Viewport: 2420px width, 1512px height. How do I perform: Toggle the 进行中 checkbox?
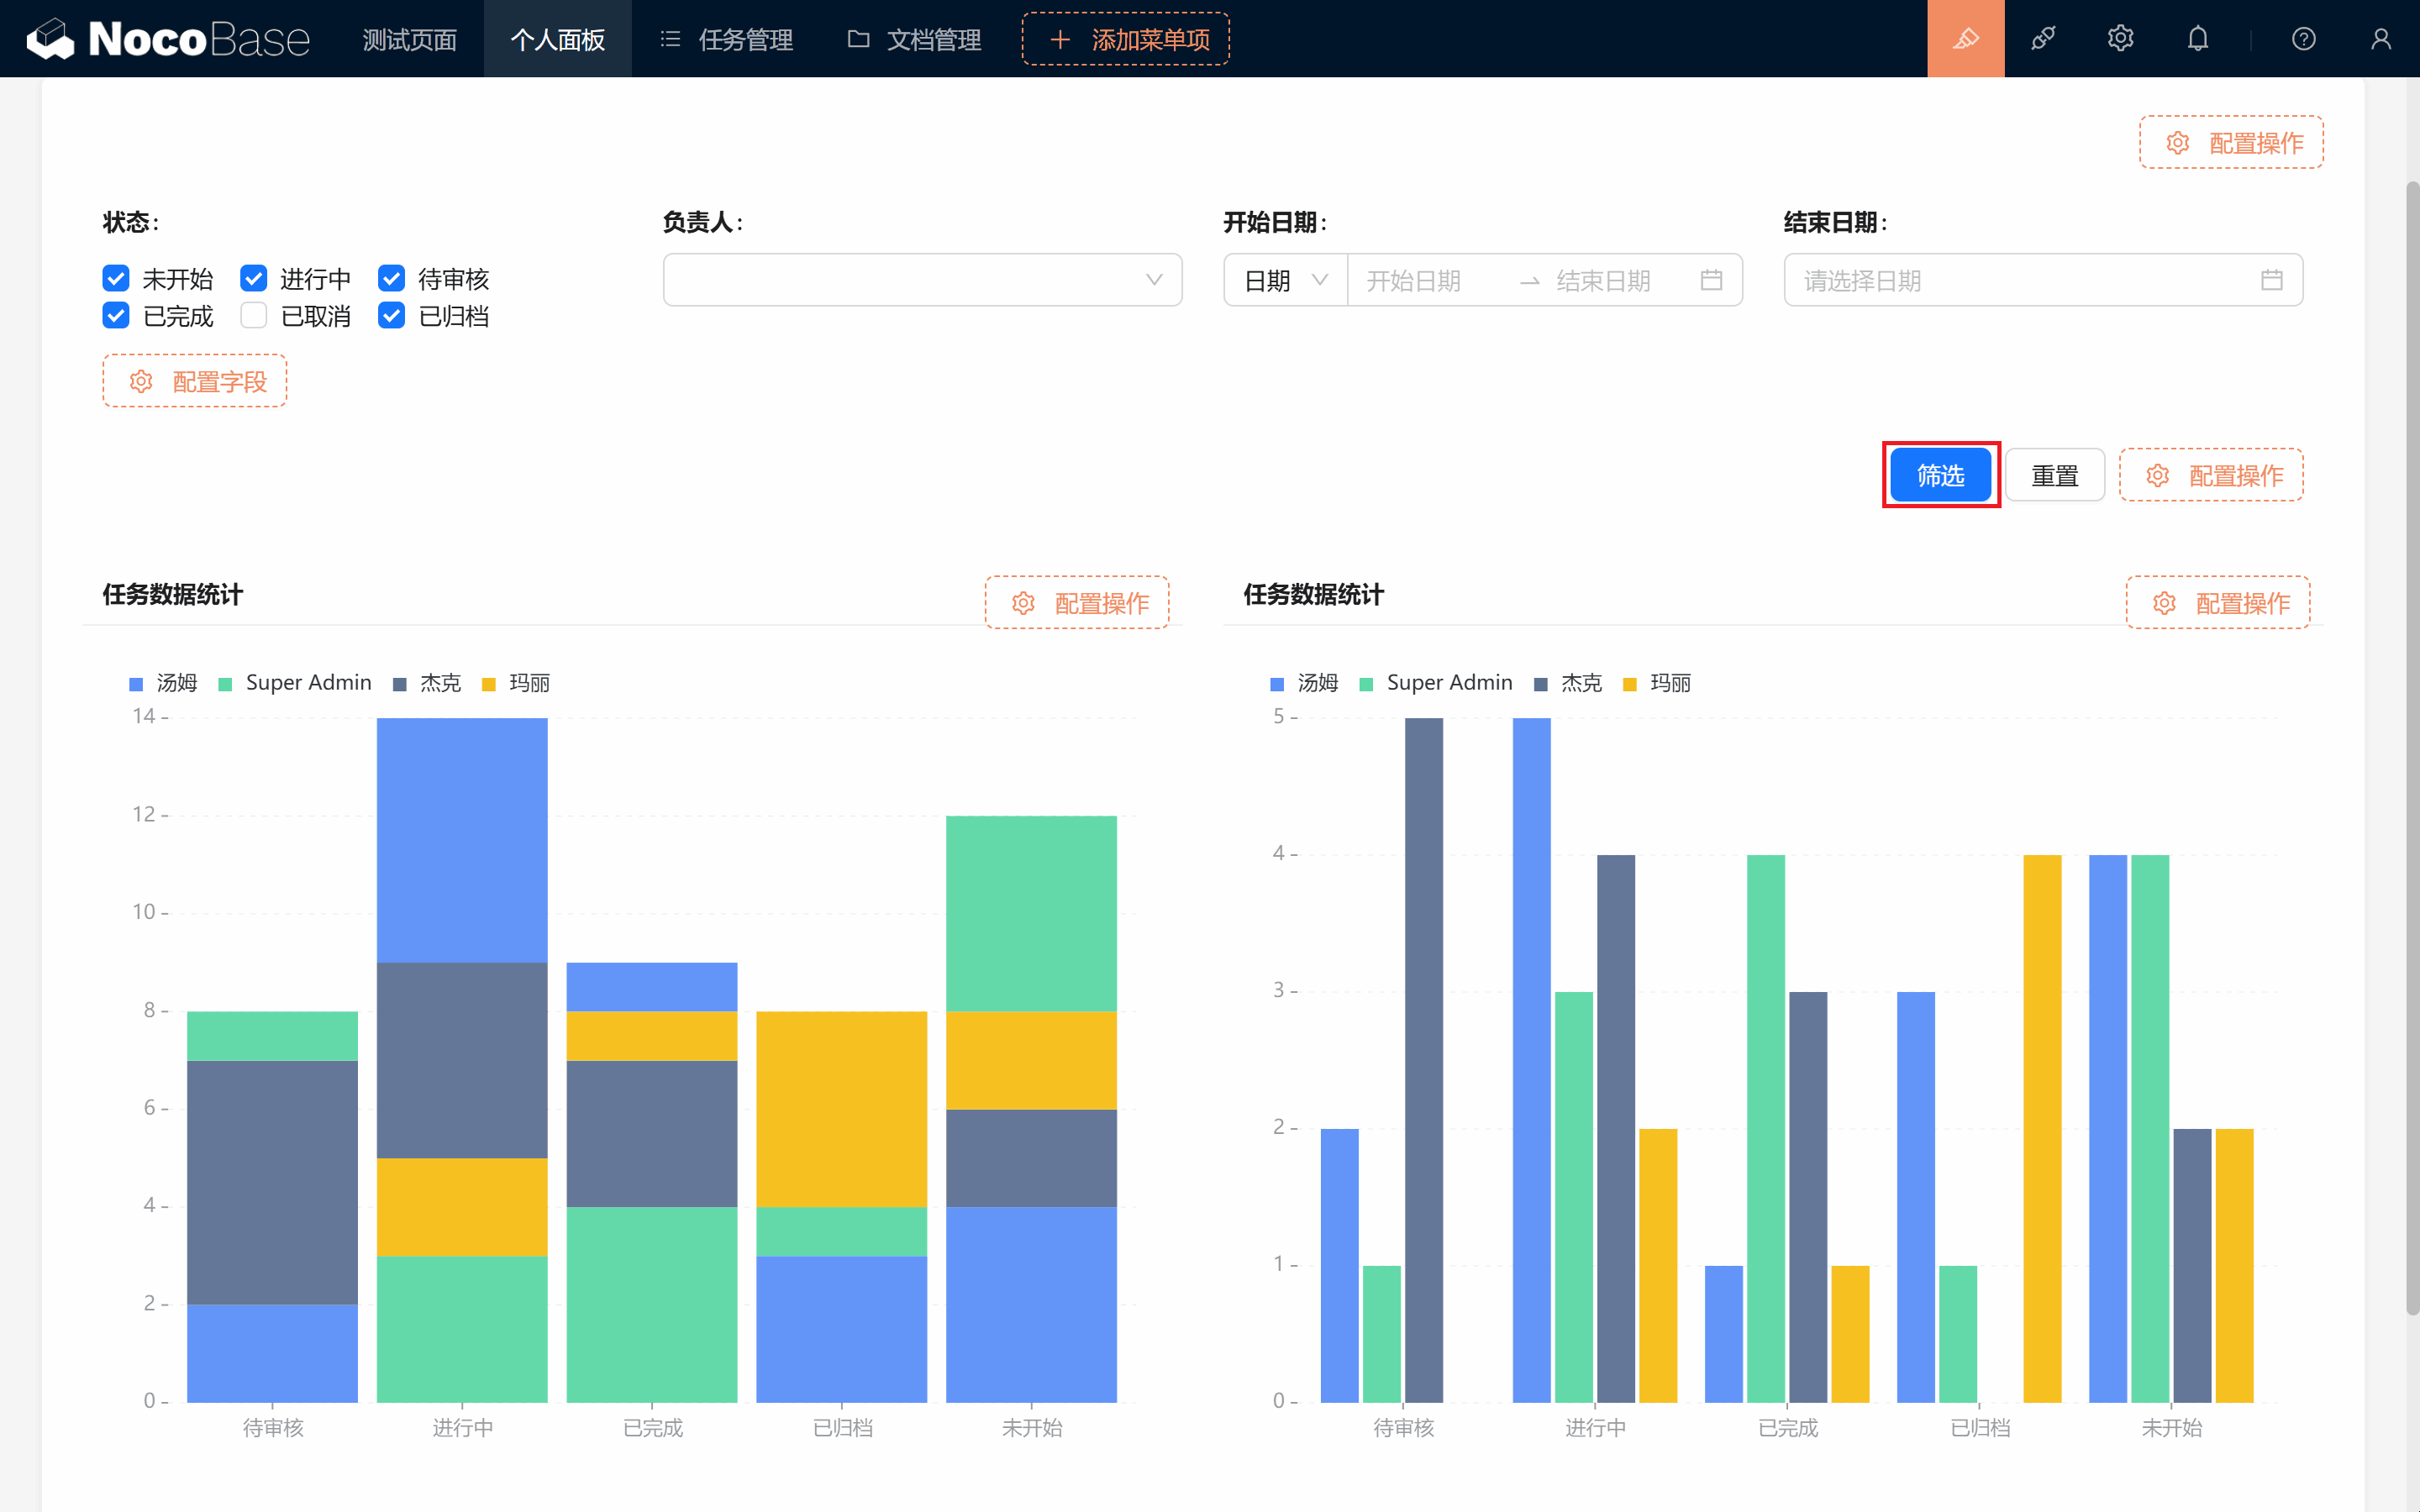point(254,278)
